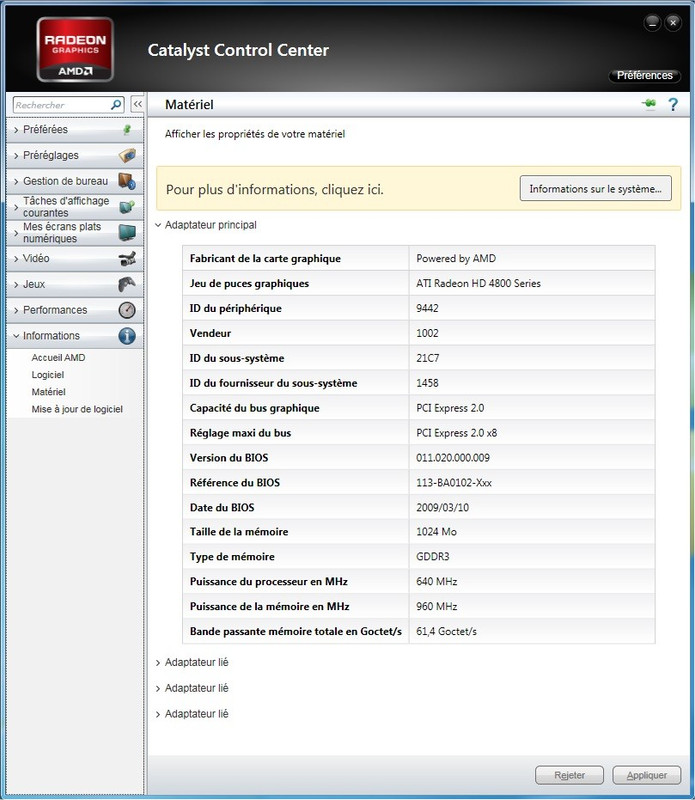Select the Powered by AMD value
This screenshot has height=800, width=695.
tap(456, 259)
